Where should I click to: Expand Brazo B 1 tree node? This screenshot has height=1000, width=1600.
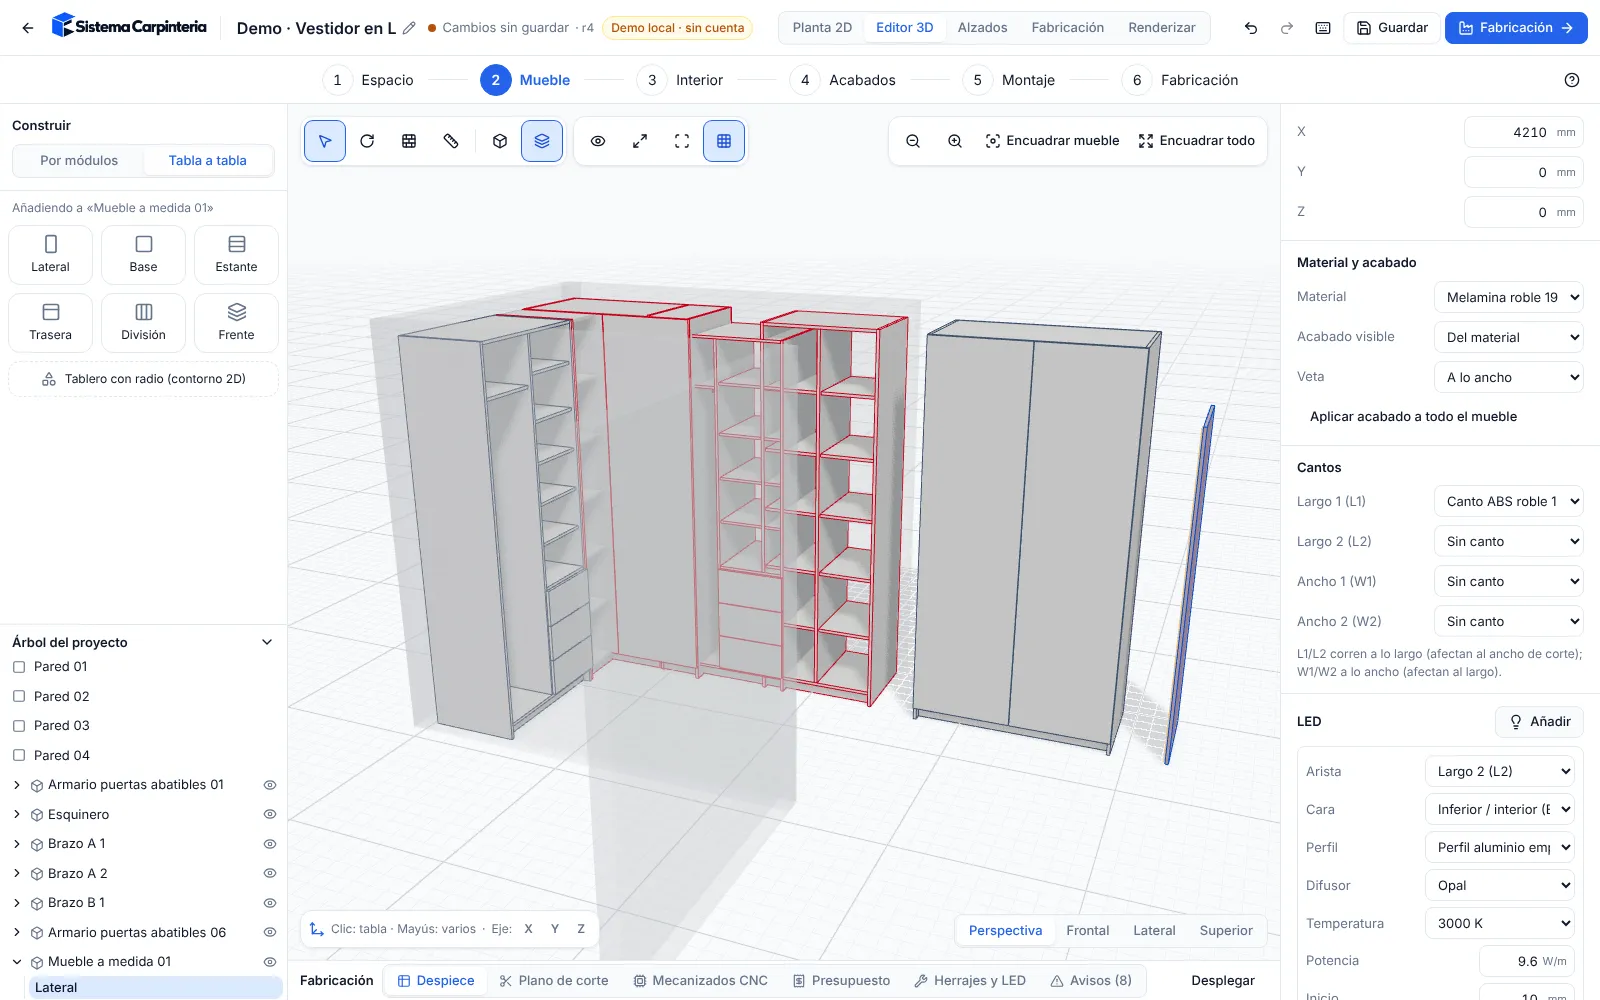17,903
